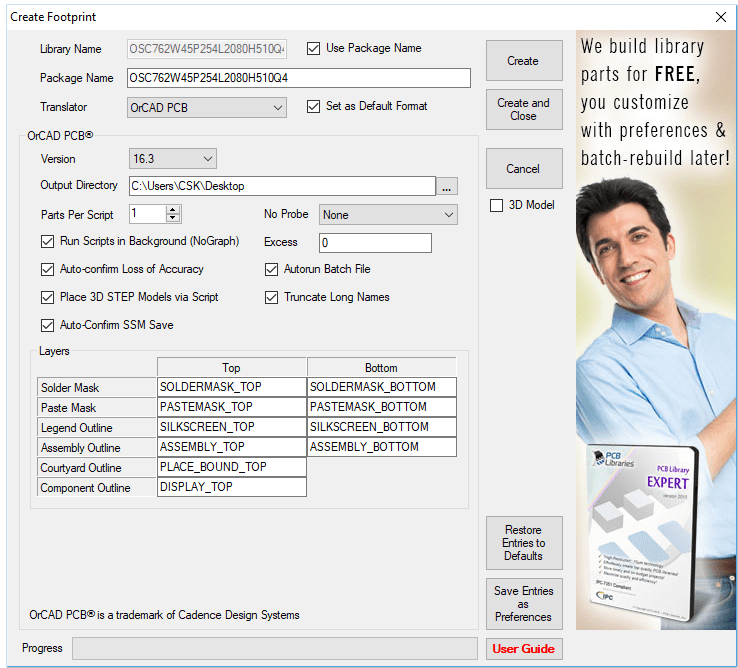This screenshot has width=738, height=668.
Task: Click the Component Outline row label
Action: point(96,487)
